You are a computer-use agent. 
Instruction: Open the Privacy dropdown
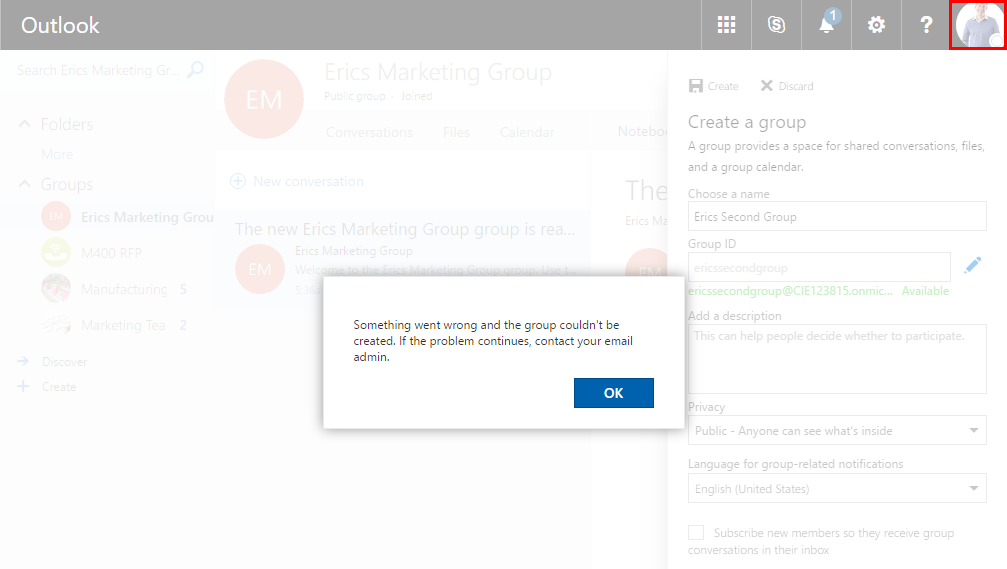[837, 430]
